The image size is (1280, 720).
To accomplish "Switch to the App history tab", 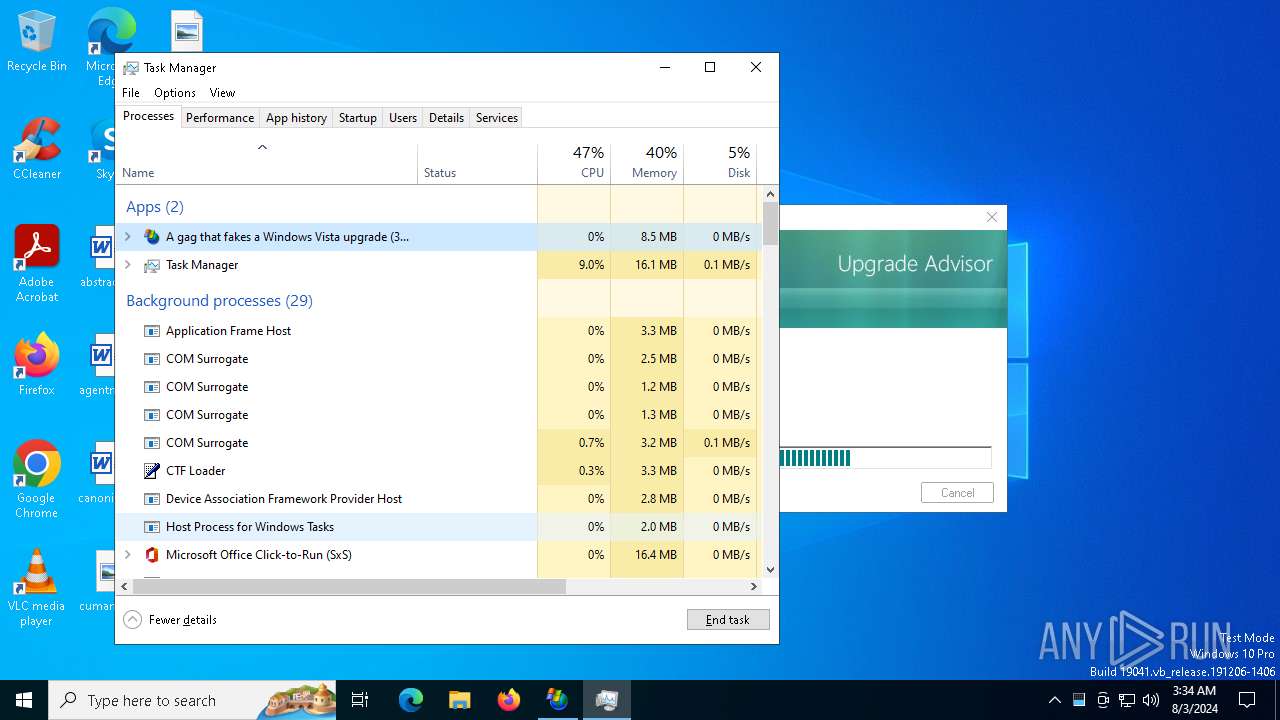I will click(296, 118).
